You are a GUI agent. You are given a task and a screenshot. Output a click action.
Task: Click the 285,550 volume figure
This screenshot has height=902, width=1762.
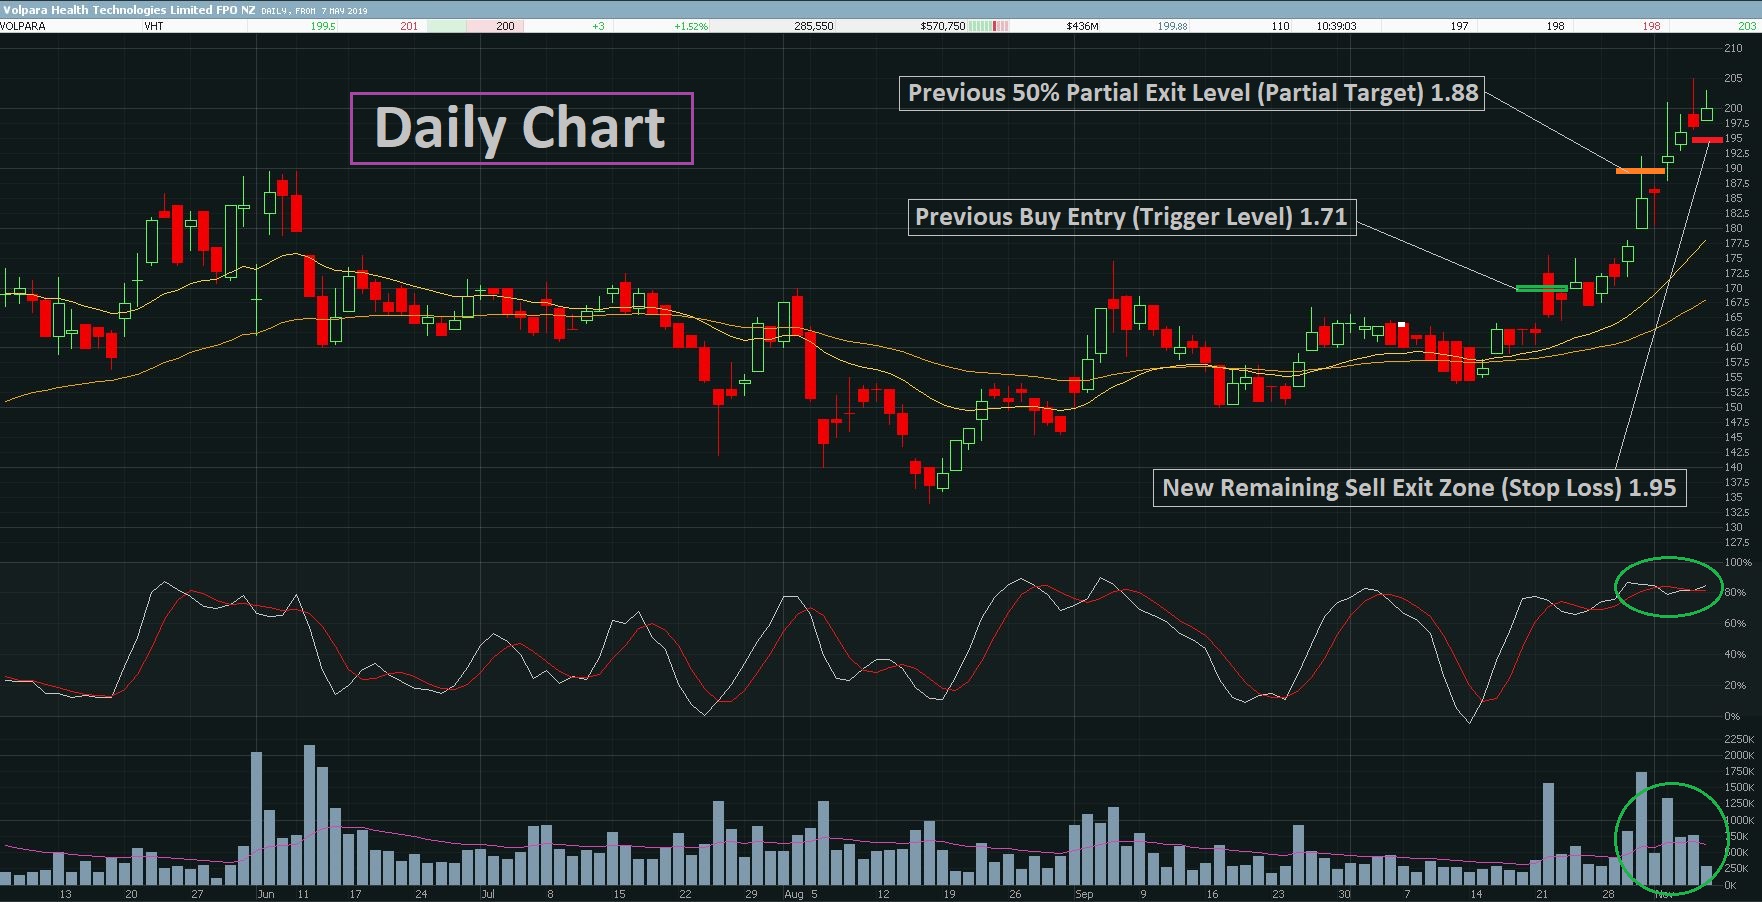point(814,26)
